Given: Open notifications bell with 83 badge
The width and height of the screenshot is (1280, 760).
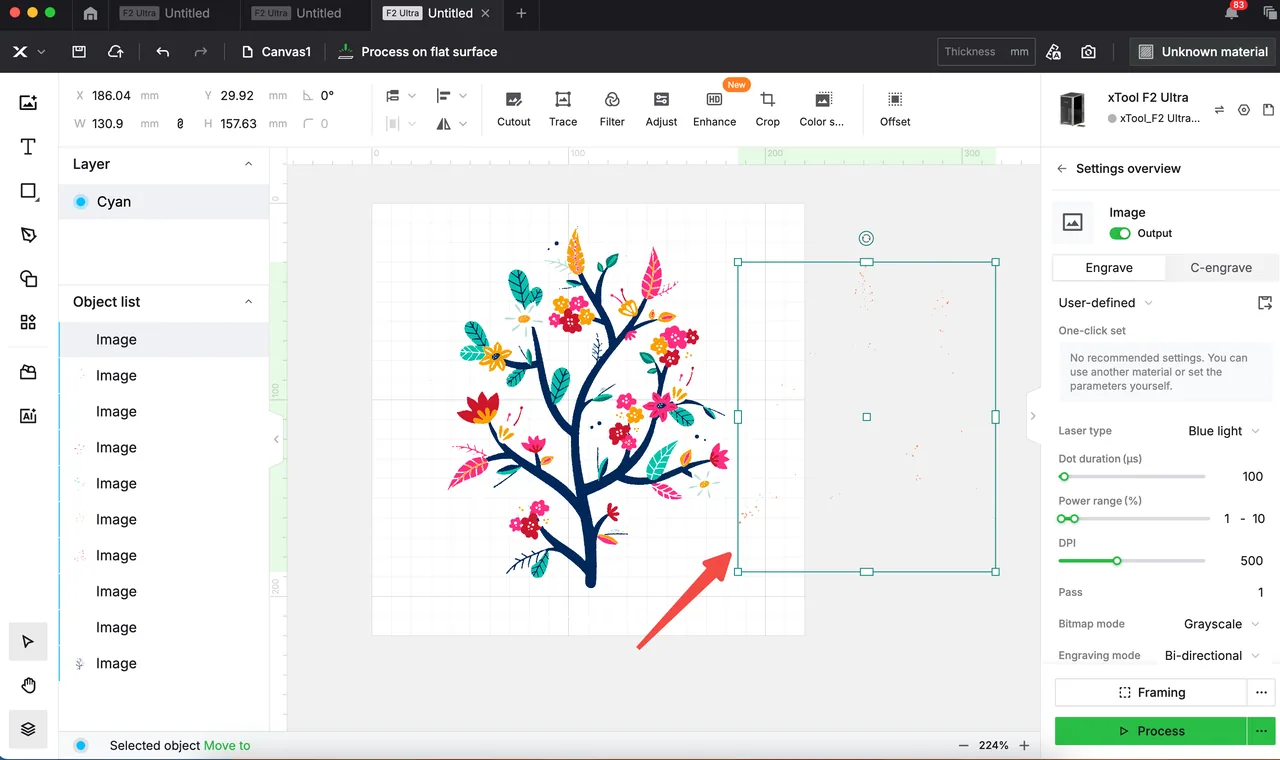Looking at the screenshot, I should point(1232,13).
